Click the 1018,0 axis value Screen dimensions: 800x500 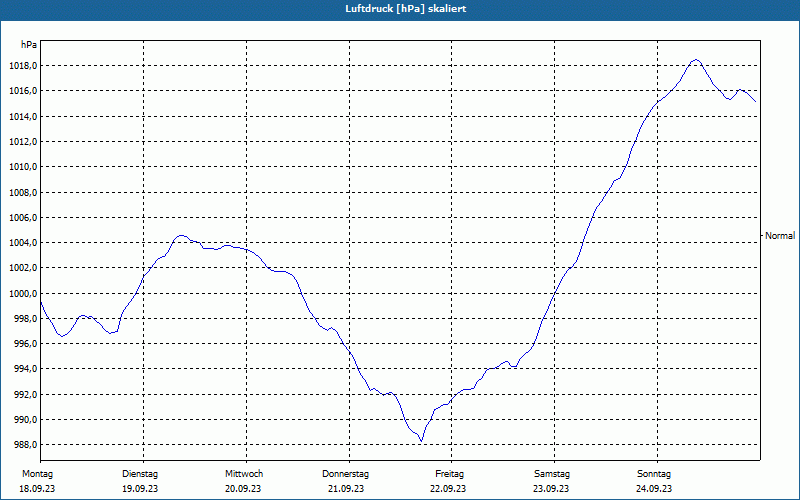pos(23,66)
